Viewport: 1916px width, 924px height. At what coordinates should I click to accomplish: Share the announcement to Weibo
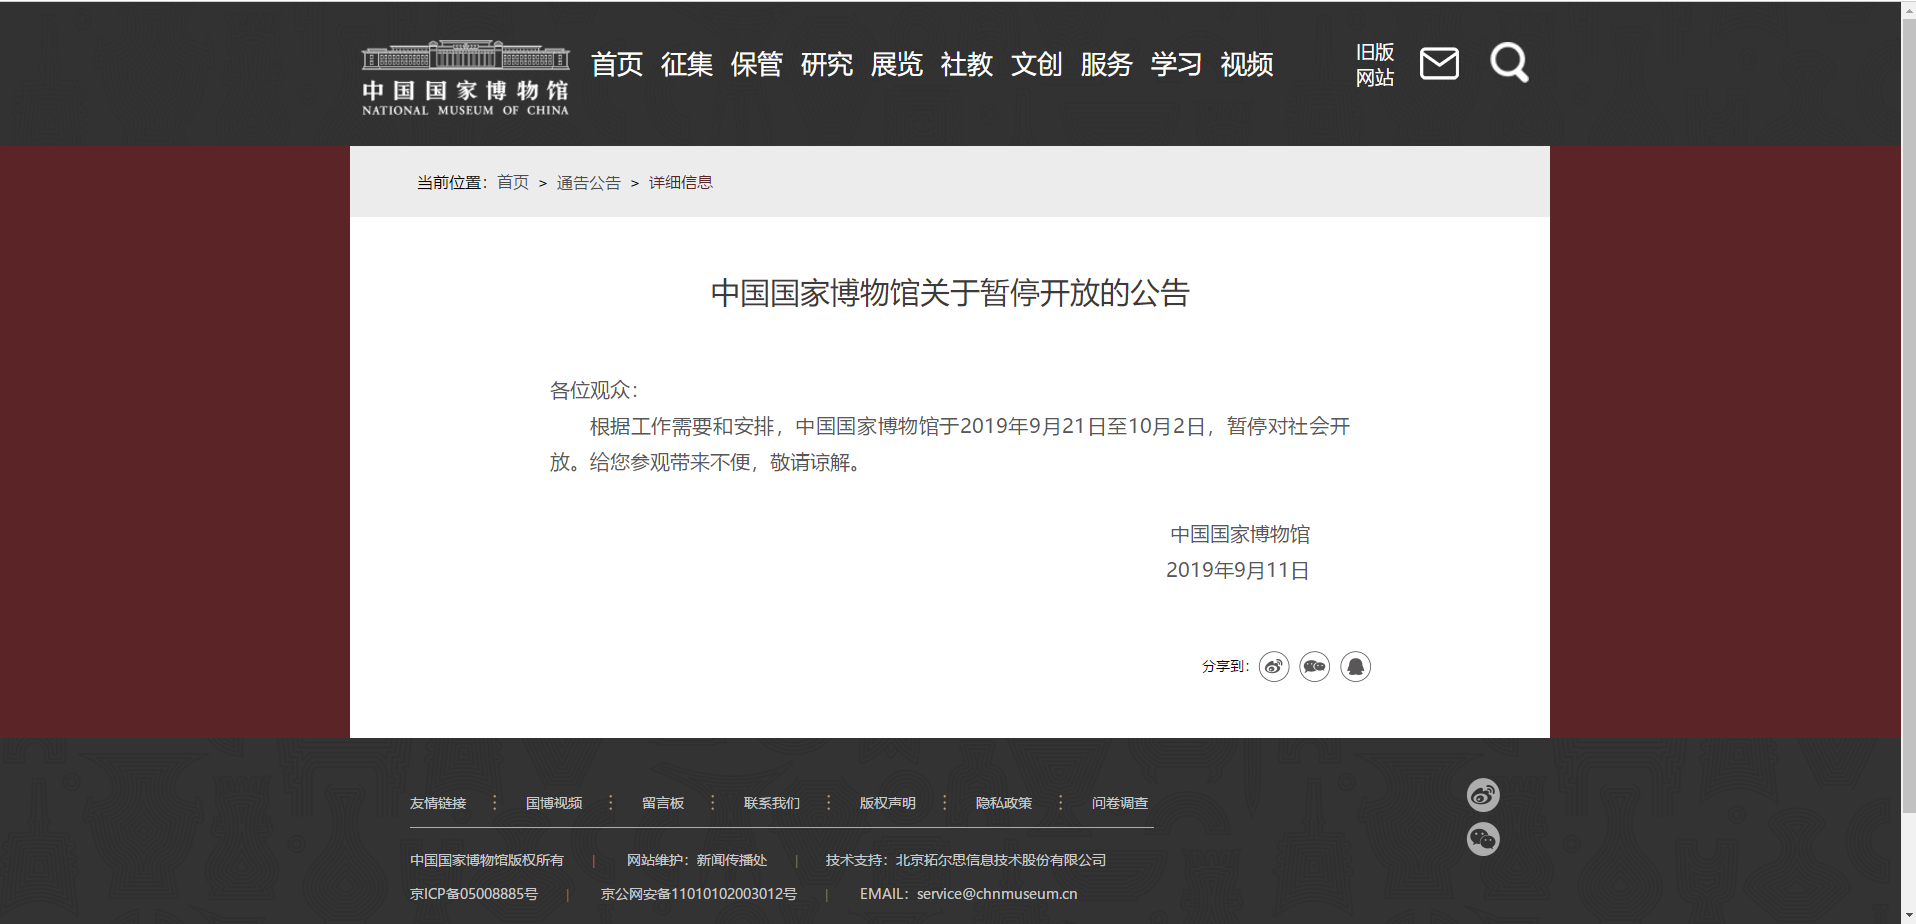pyautogui.click(x=1273, y=667)
